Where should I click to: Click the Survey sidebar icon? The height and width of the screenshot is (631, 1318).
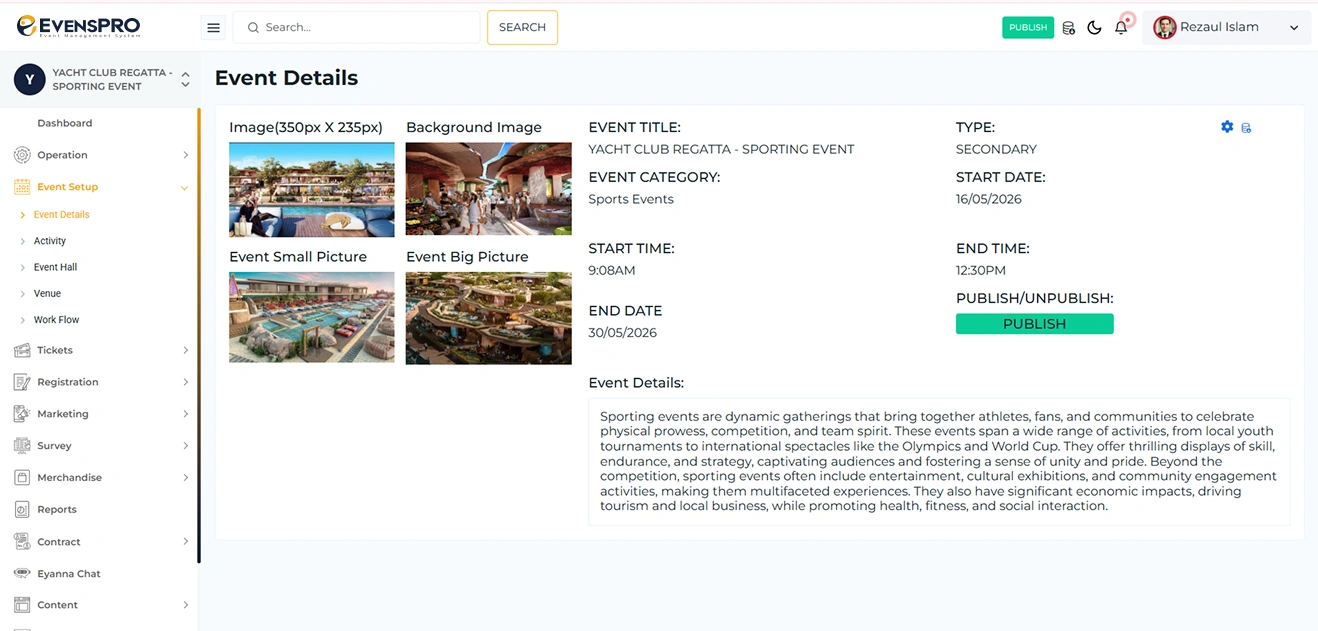click(x=22, y=446)
